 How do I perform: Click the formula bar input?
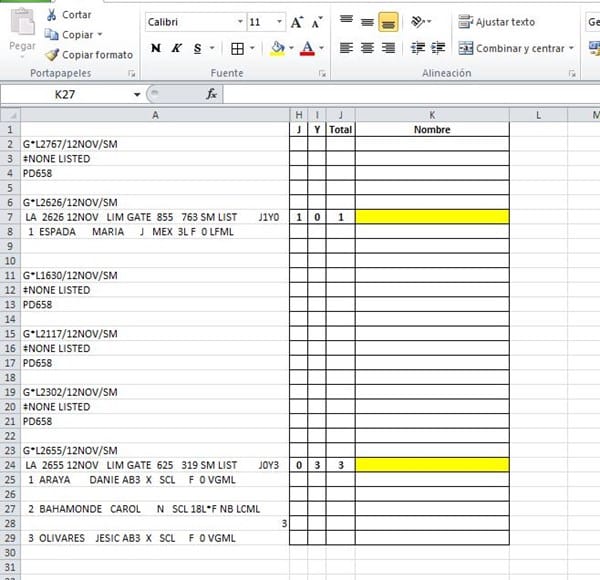pyautogui.click(x=411, y=94)
